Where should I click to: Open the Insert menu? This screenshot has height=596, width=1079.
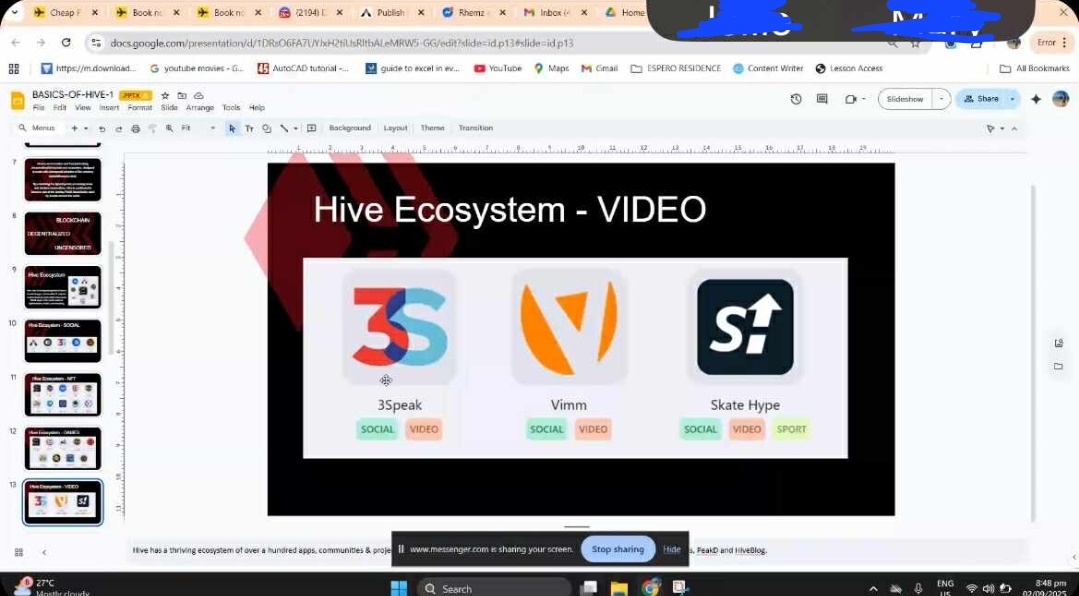point(109,108)
